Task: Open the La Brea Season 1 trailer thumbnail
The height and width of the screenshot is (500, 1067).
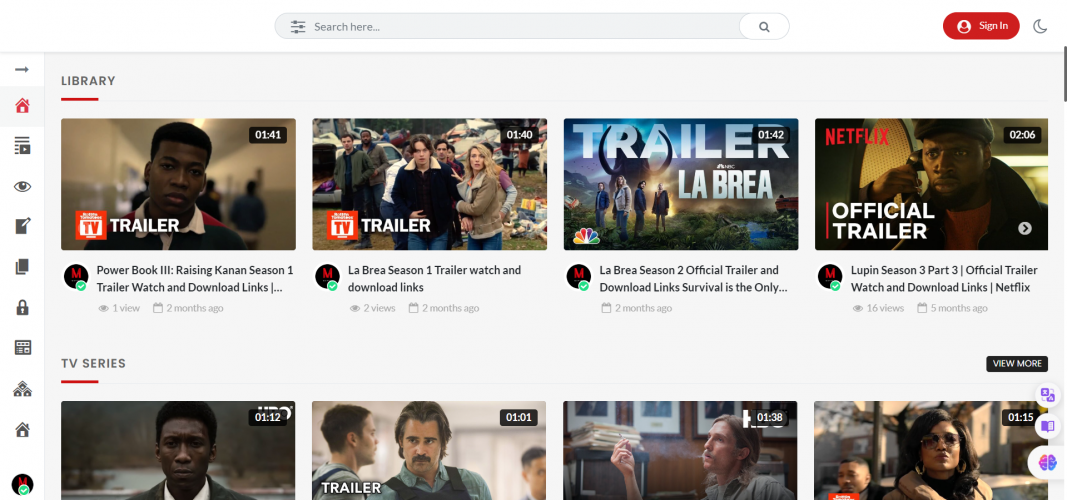Action: [x=429, y=184]
